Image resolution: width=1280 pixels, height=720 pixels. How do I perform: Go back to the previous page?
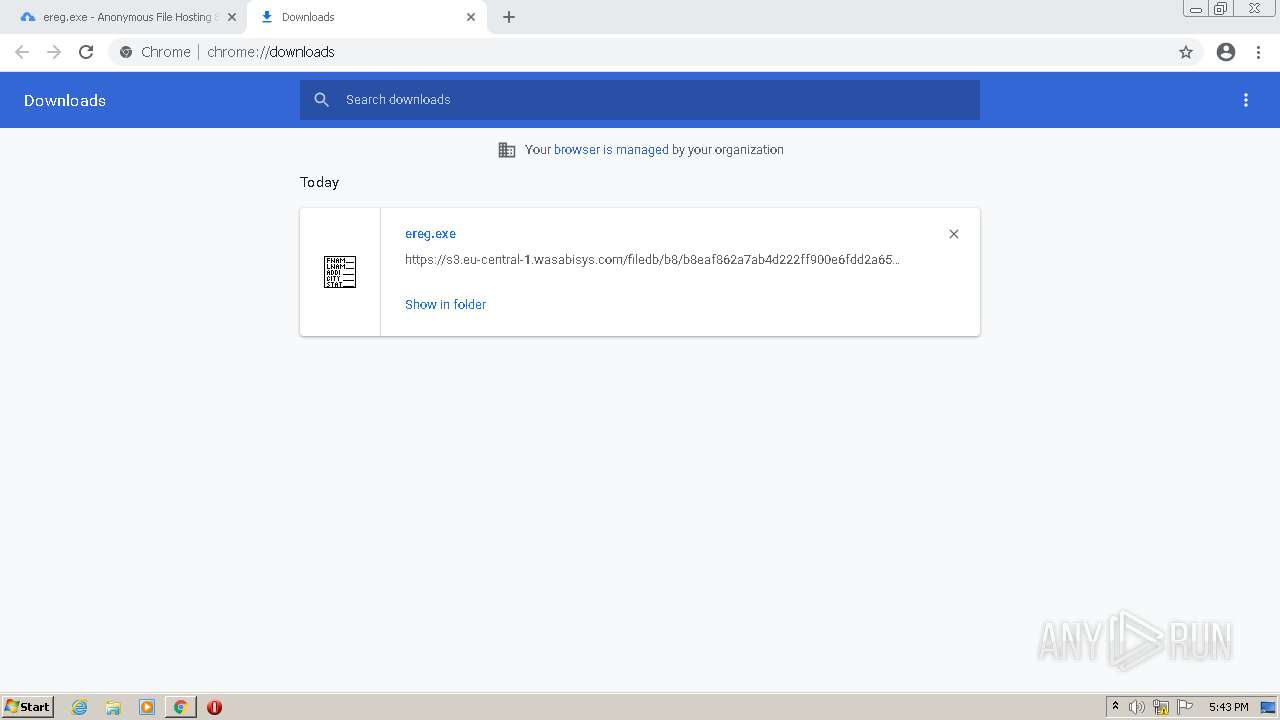coord(22,52)
